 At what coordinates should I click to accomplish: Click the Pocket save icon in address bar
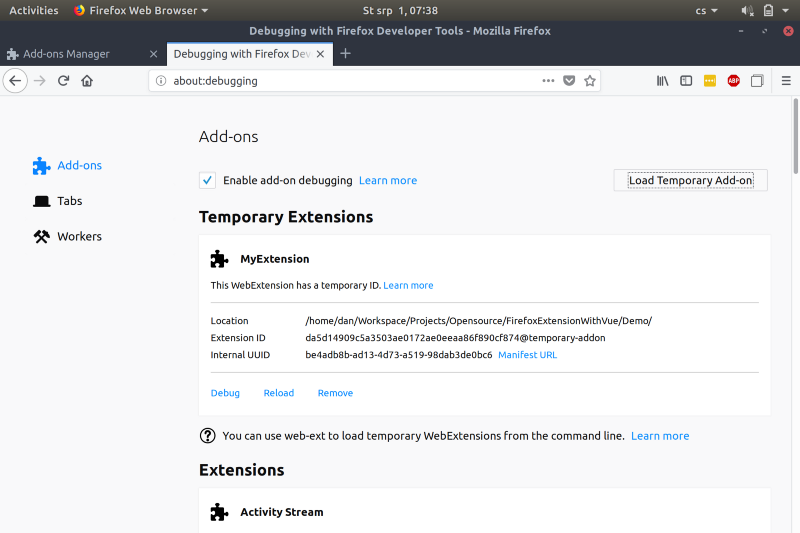tap(569, 81)
